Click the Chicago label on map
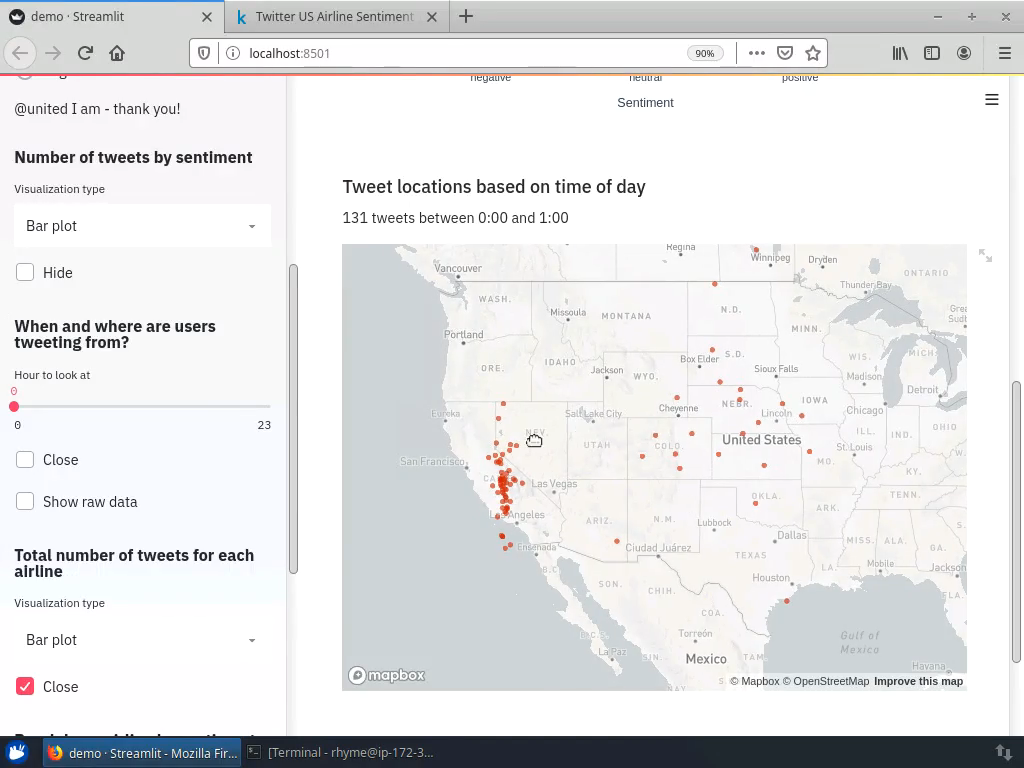The image size is (1024, 768). click(x=865, y=410)
